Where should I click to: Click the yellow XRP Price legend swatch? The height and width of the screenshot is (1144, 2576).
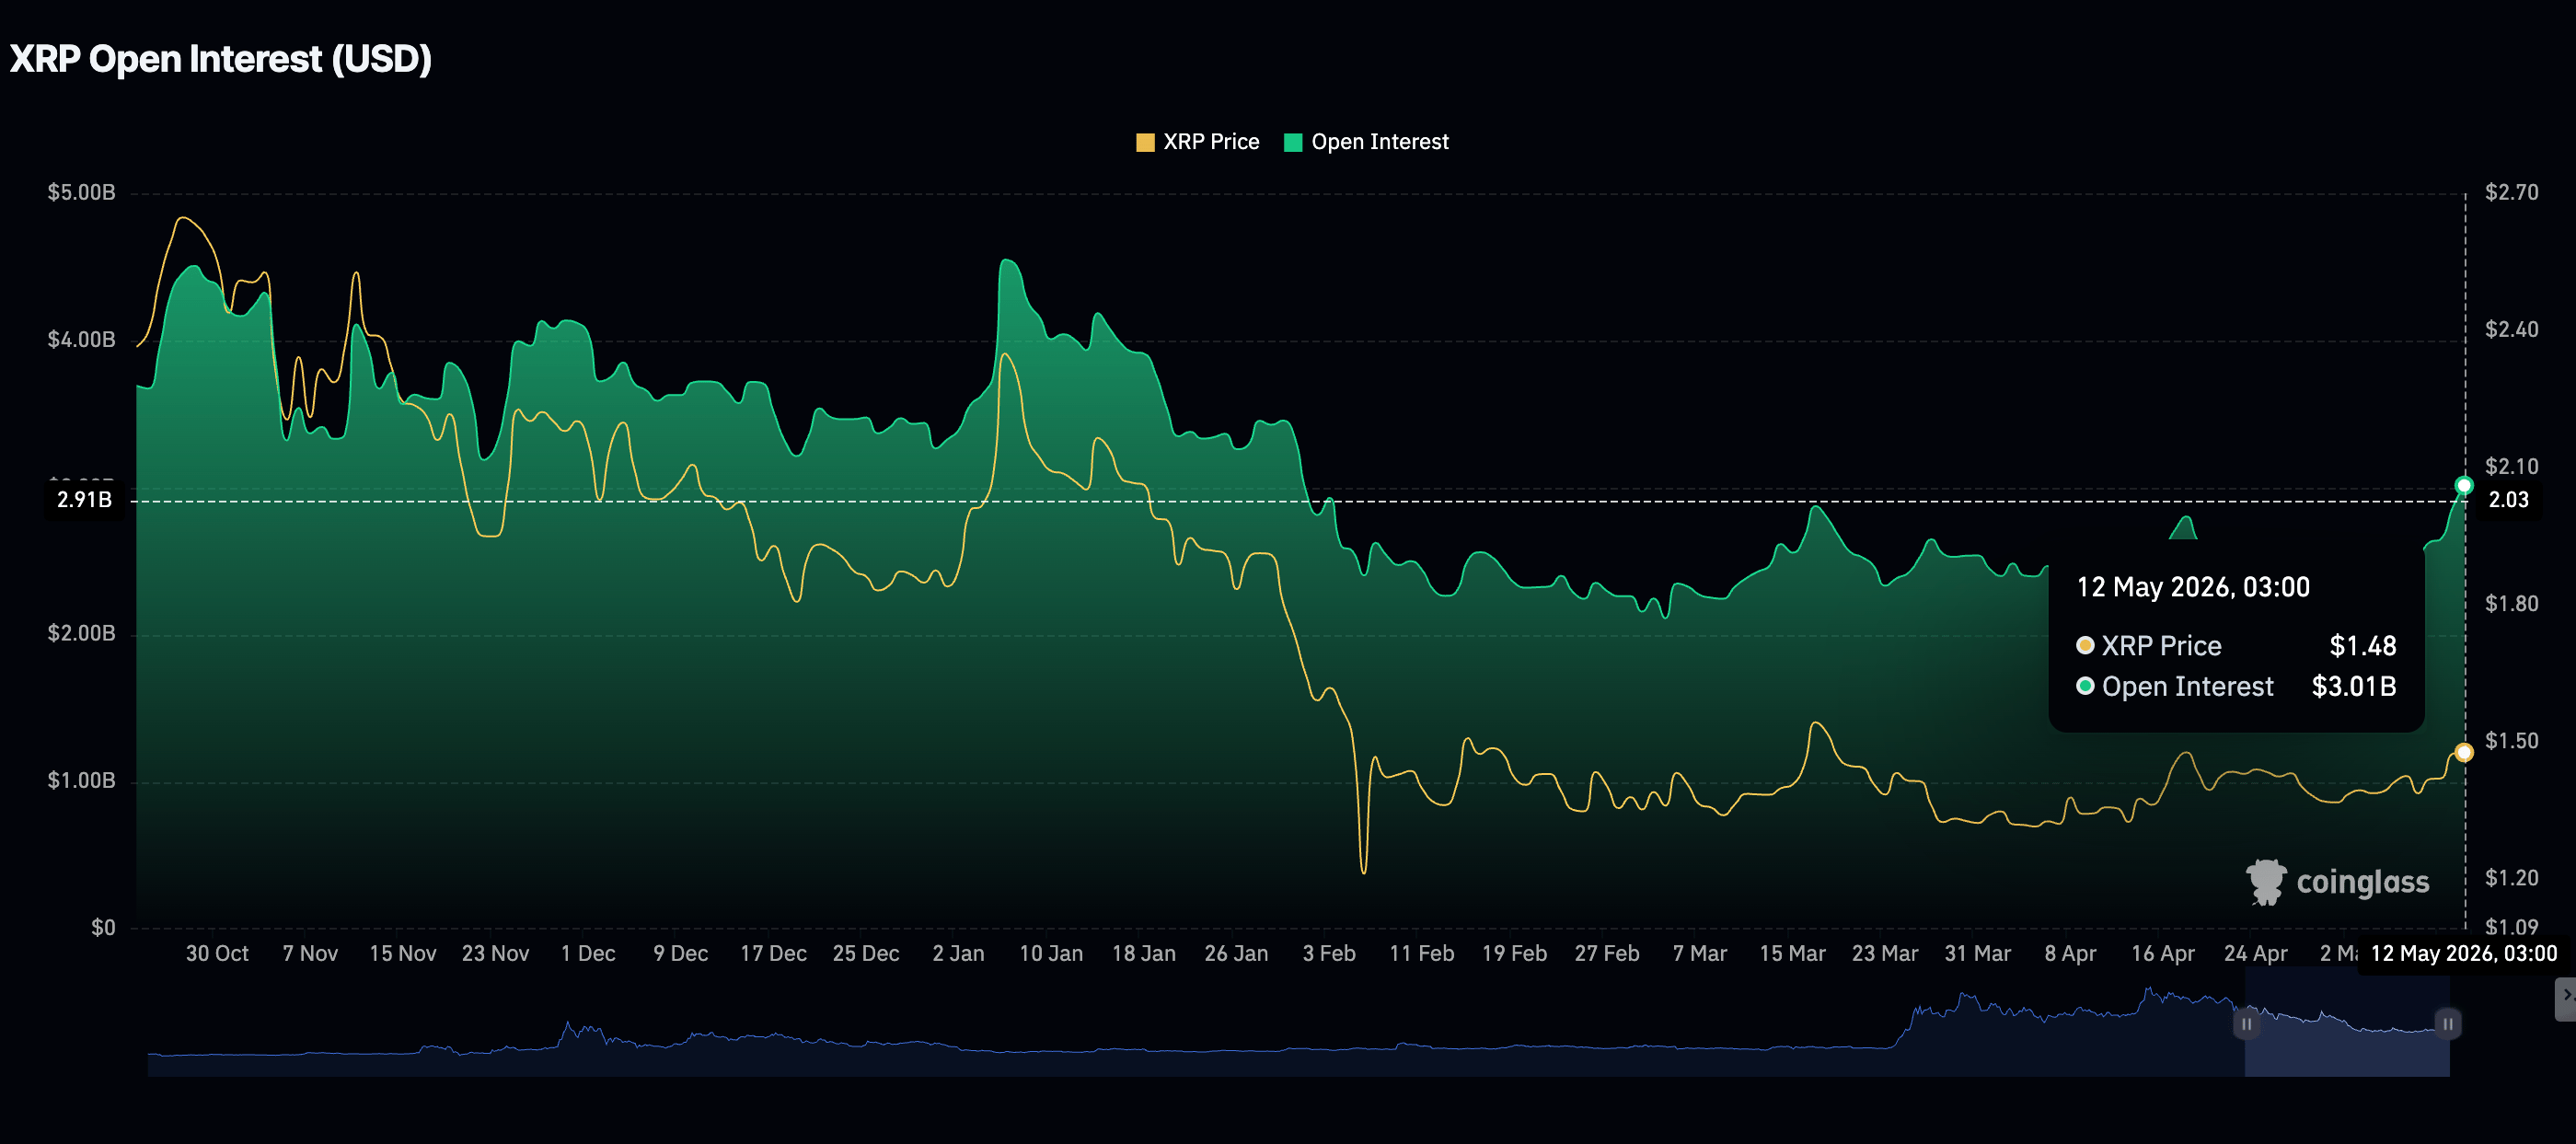[1145, 142]
